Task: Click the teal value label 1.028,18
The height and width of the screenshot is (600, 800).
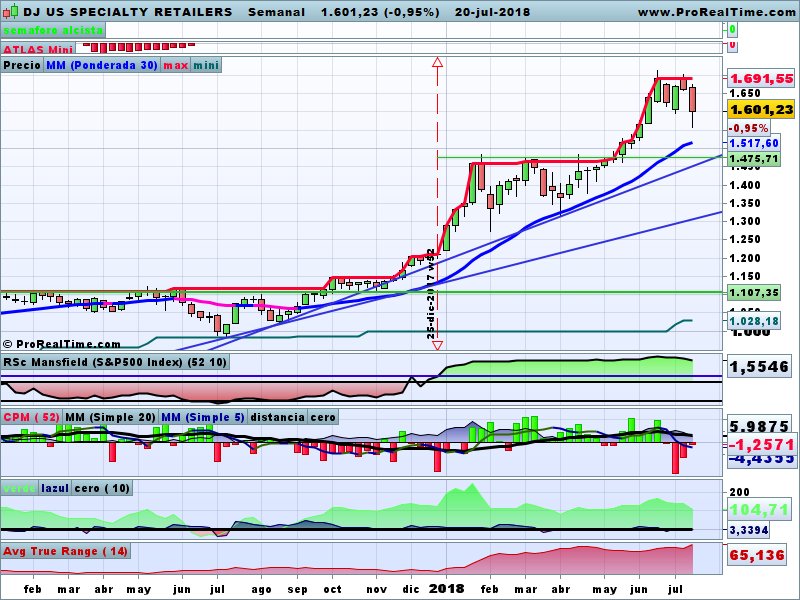Action: (x=754, y=321)
